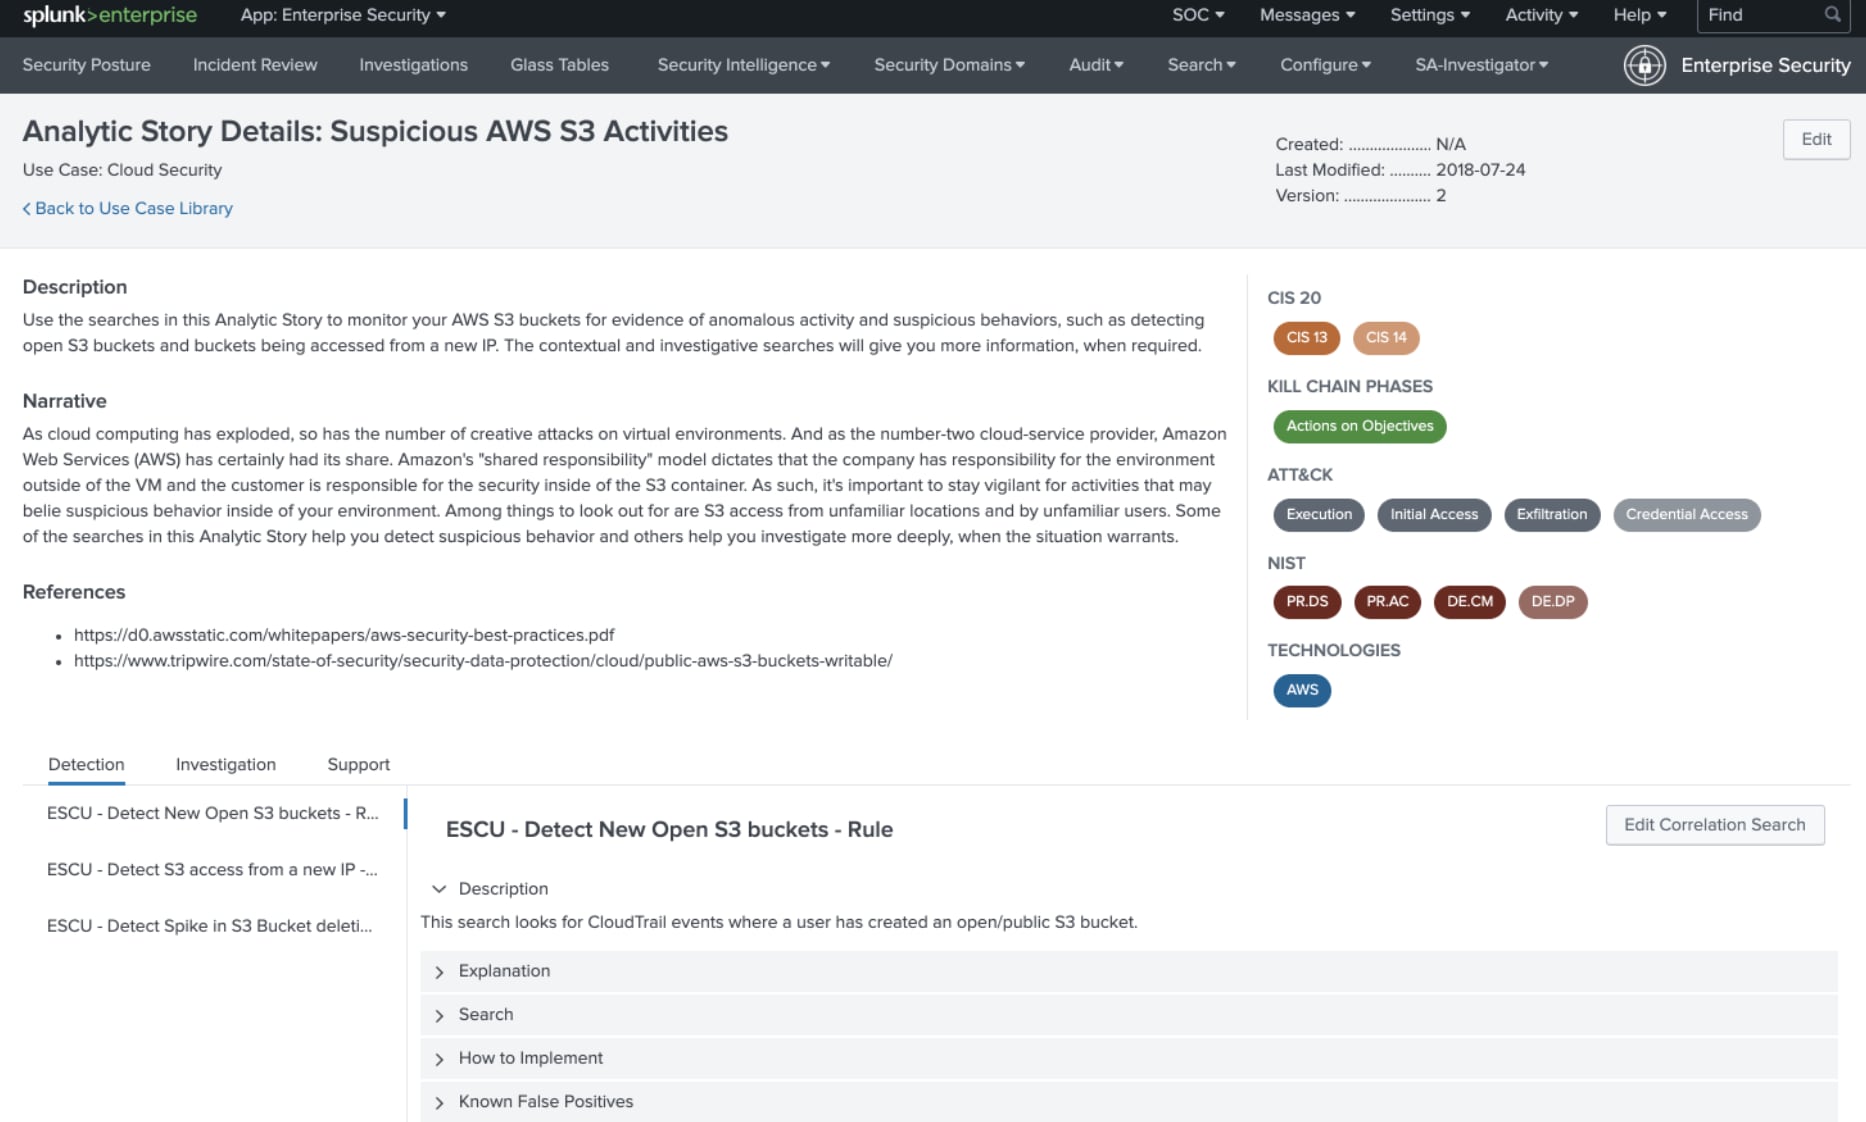Select ESCU - Detect S3 access from new IP
This screenshot has height=1122, width=1866.
(x=213, y=870)
